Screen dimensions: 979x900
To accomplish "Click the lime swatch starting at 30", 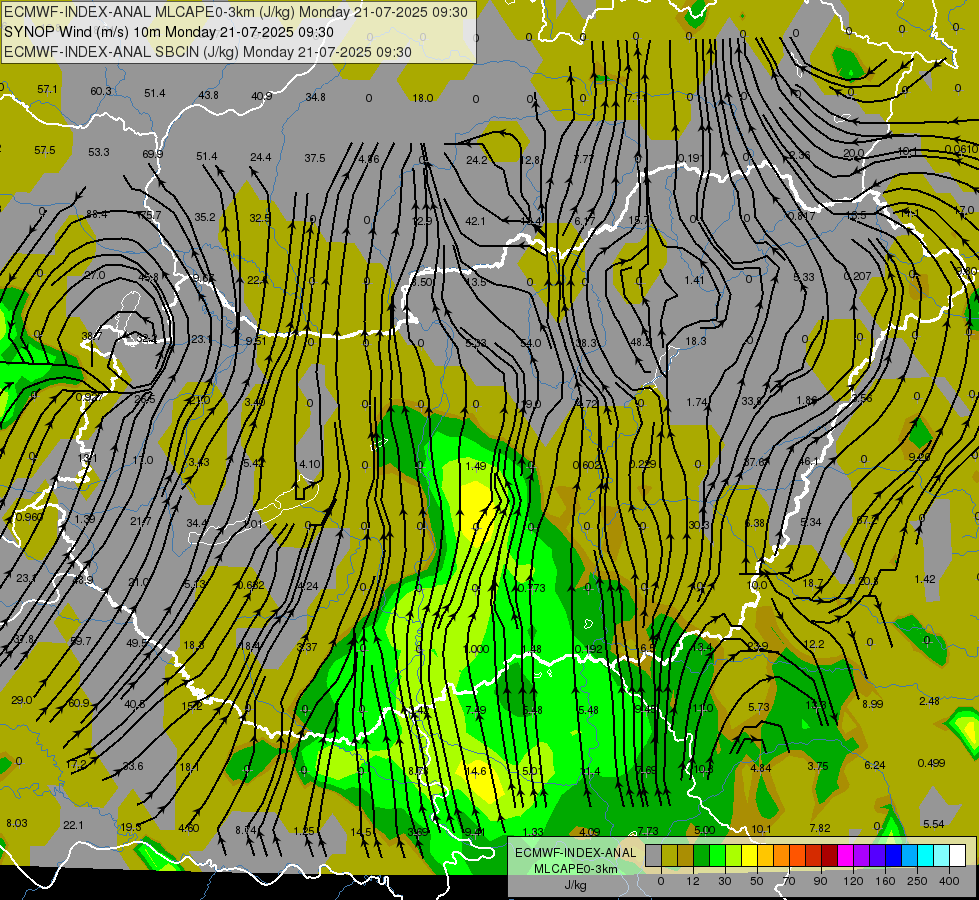I will pyautogui.click(x=734, y=855).
